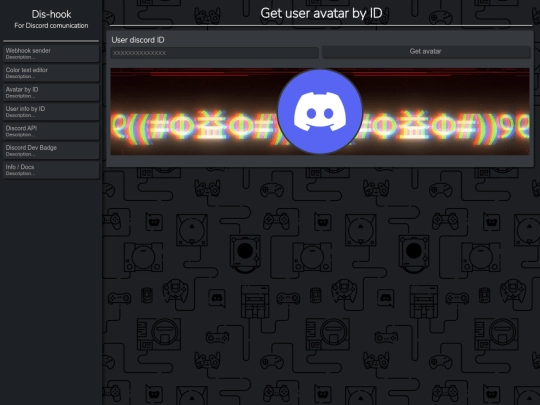Focus the User discord ID input field
Screen dimensions: 540x405
tap(214, 53)
